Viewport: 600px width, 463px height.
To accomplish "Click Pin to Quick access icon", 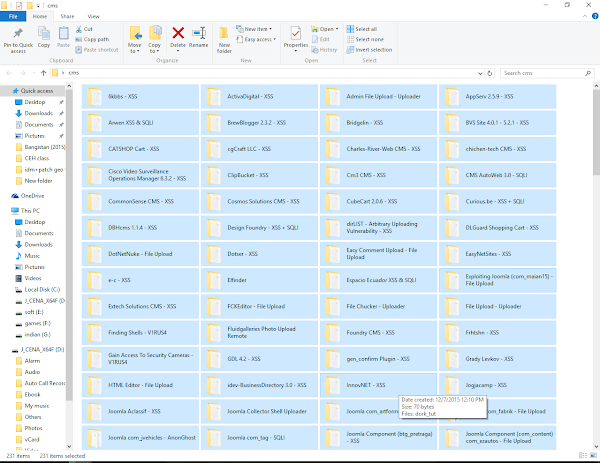I will [18, 33].
